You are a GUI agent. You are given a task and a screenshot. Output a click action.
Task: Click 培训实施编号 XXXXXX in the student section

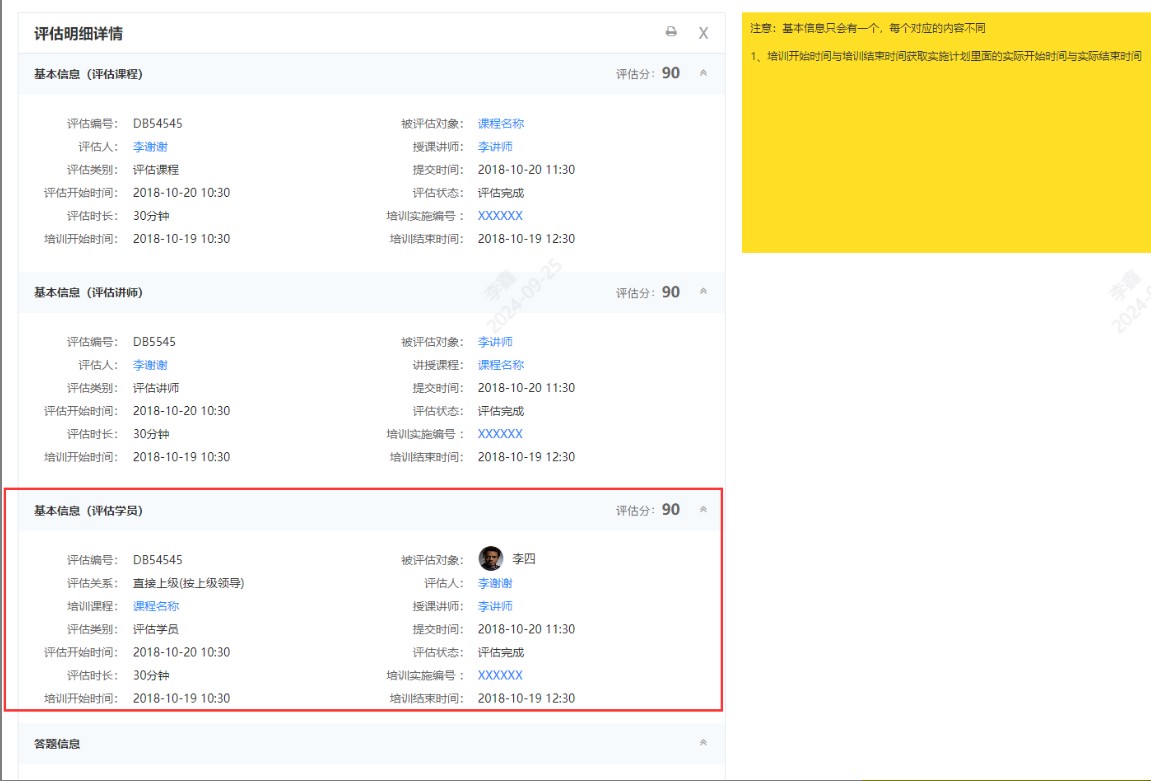(502, 675)
